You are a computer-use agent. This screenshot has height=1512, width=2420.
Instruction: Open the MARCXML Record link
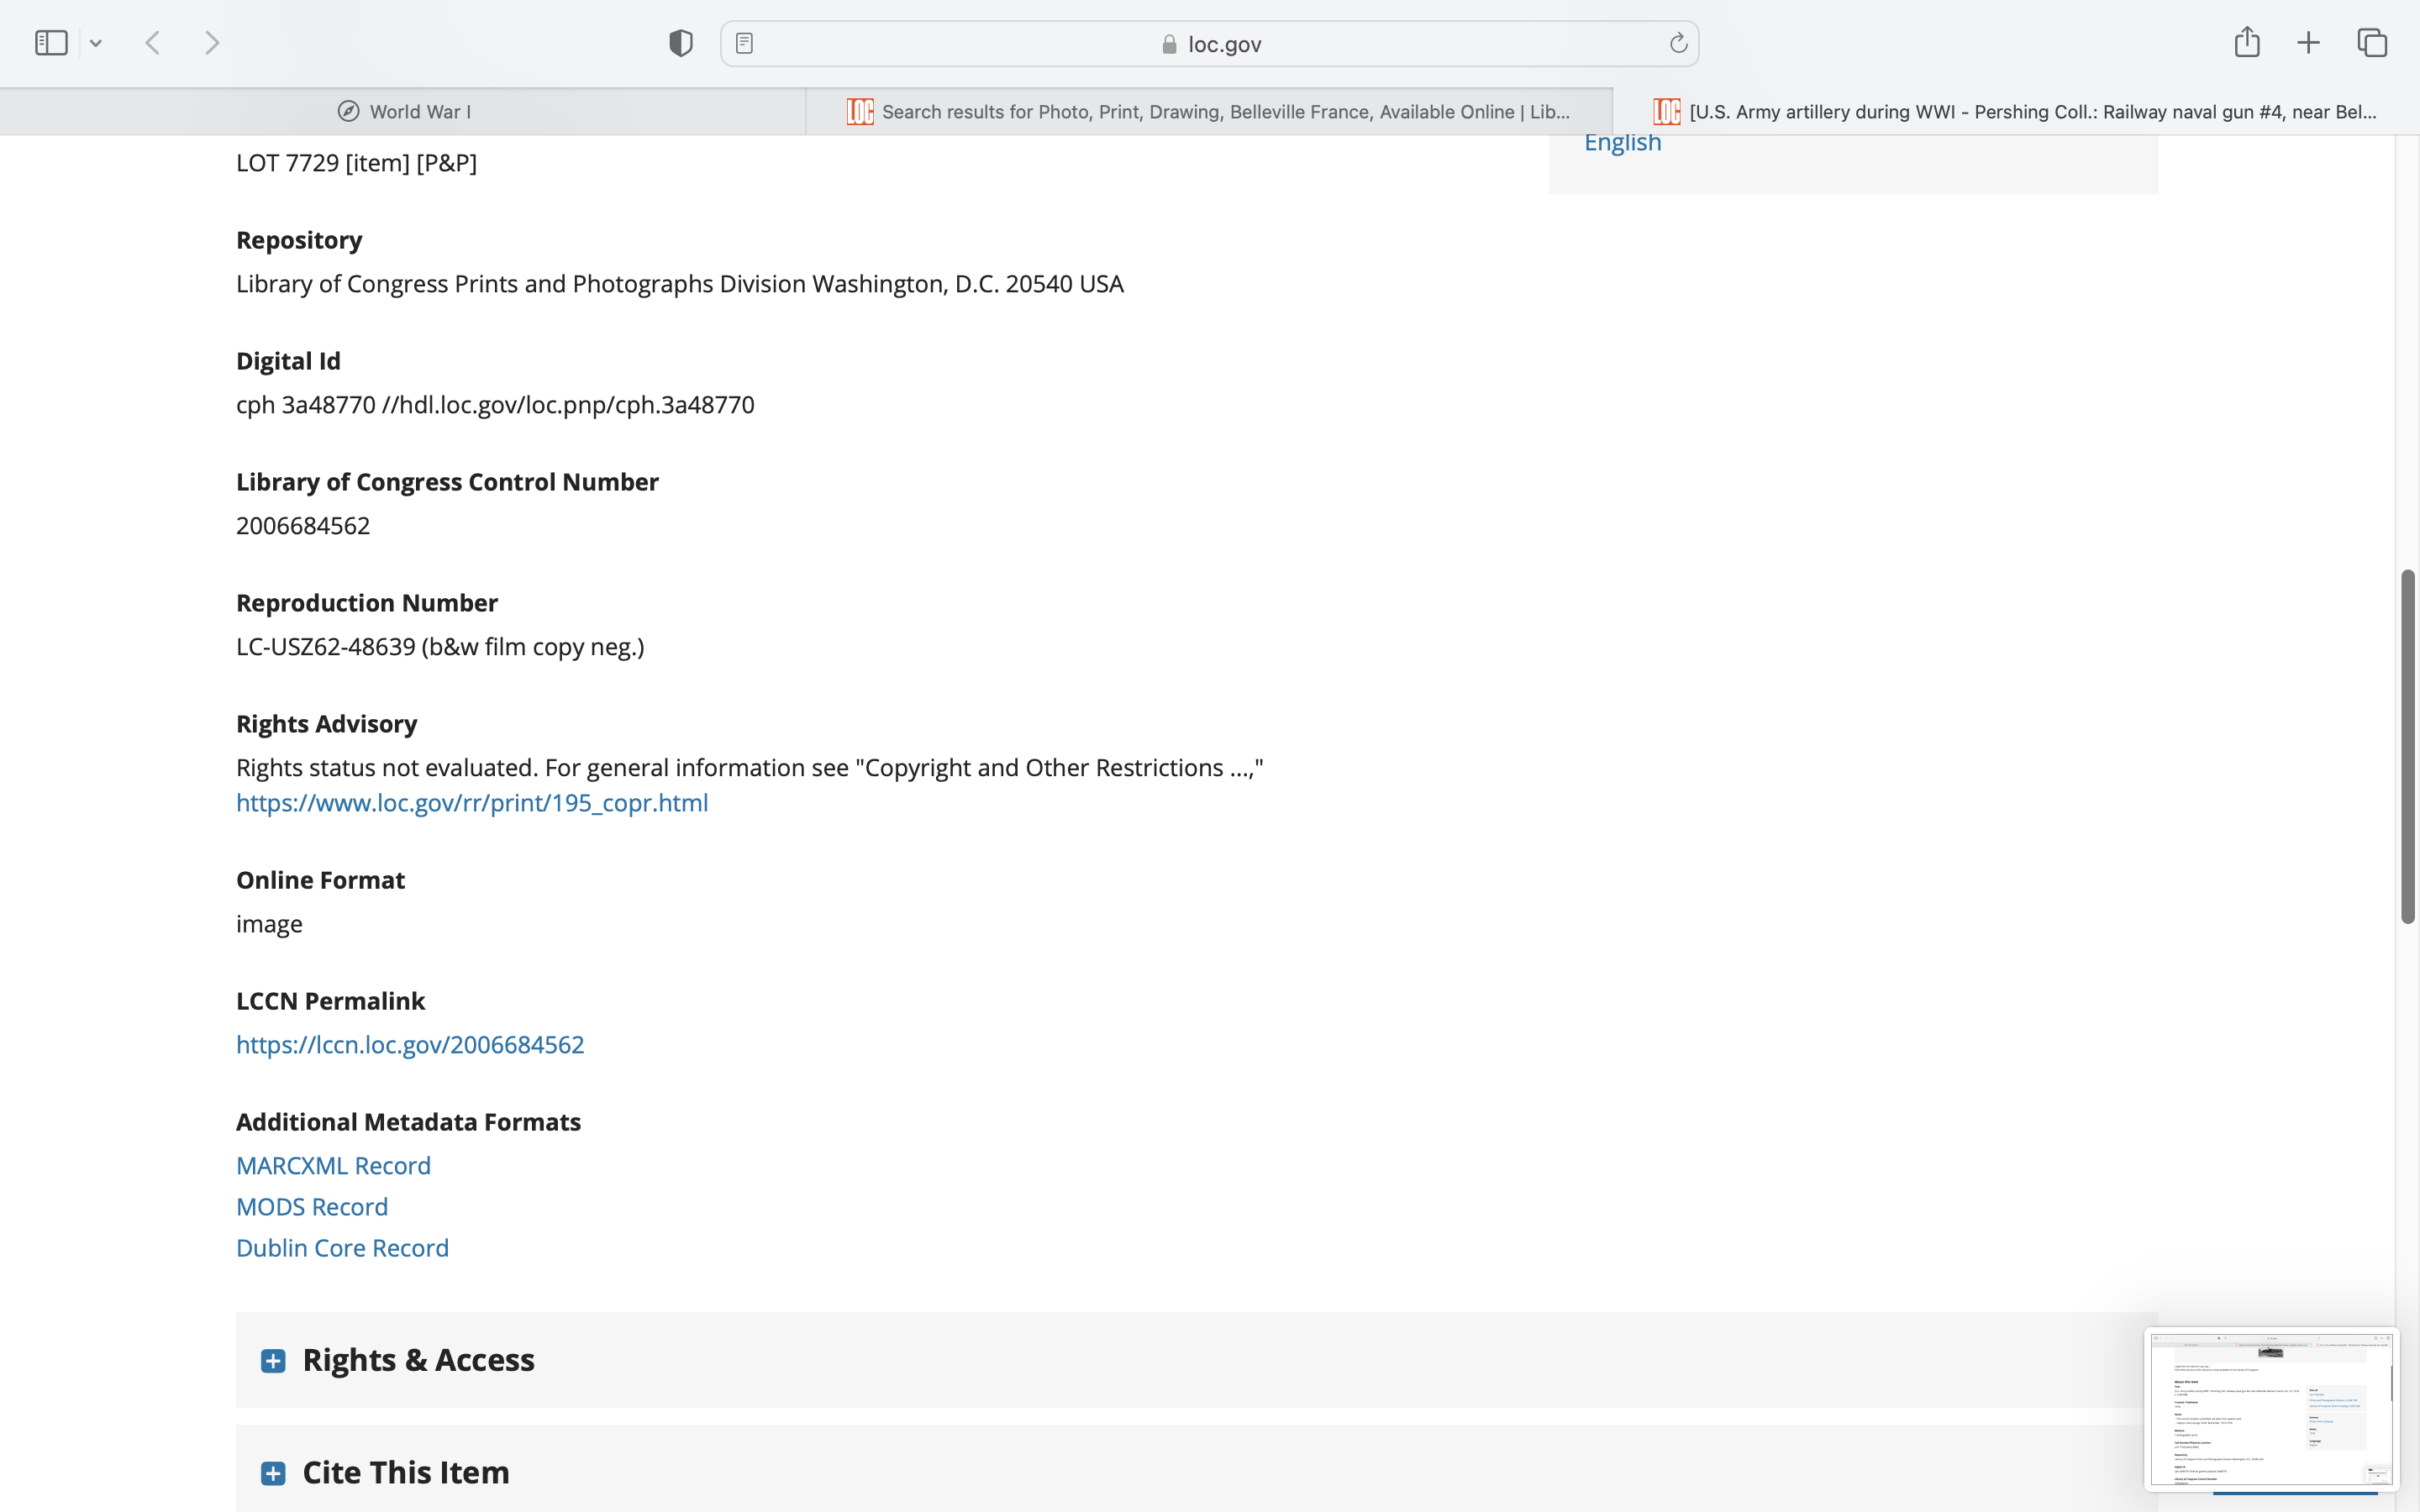(333, 1166)
